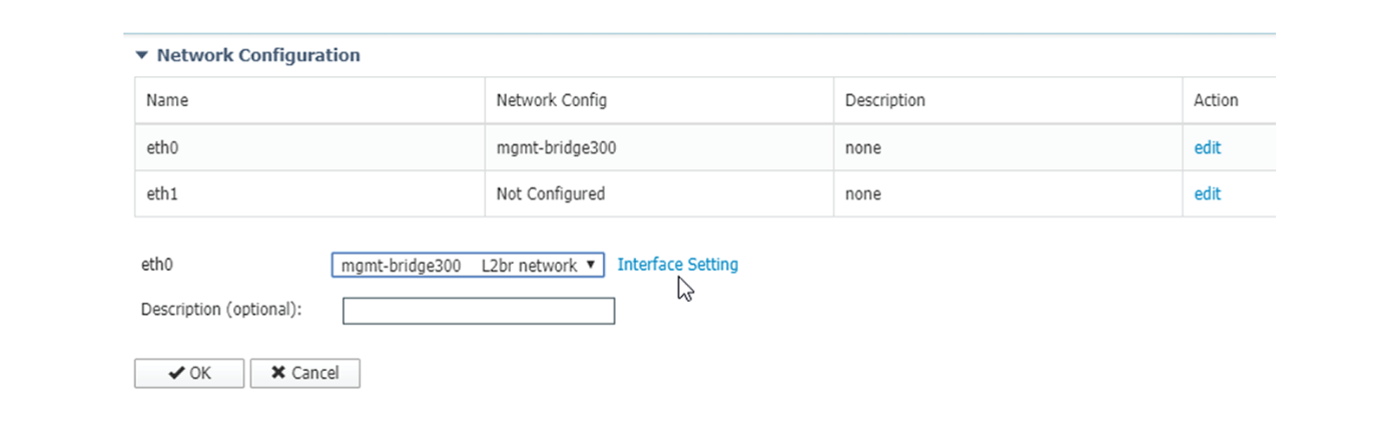Select the eth1 name cell in table

(x=310, y=194)
